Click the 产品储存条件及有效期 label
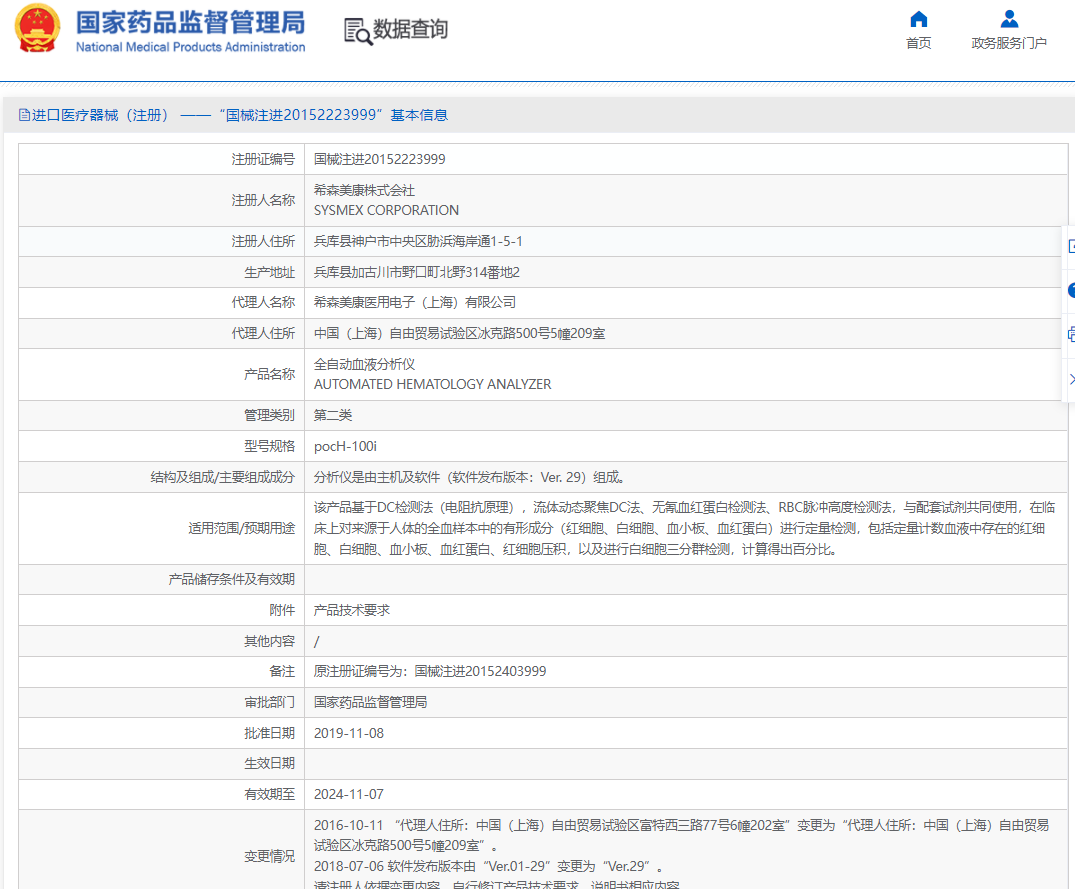Screen dimensions: 1075x889 click(232, 579)
